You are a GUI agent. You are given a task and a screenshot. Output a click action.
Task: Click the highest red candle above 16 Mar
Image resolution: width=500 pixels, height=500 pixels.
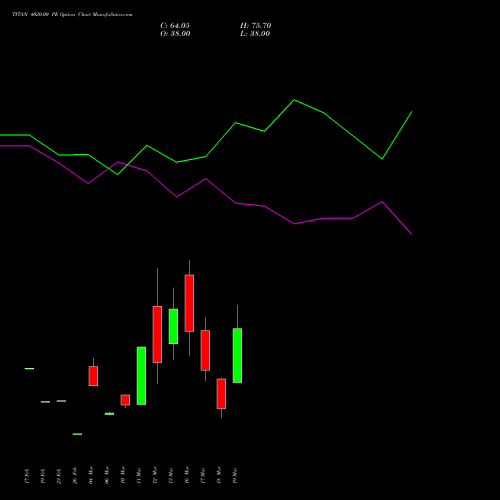coord(189,303)
